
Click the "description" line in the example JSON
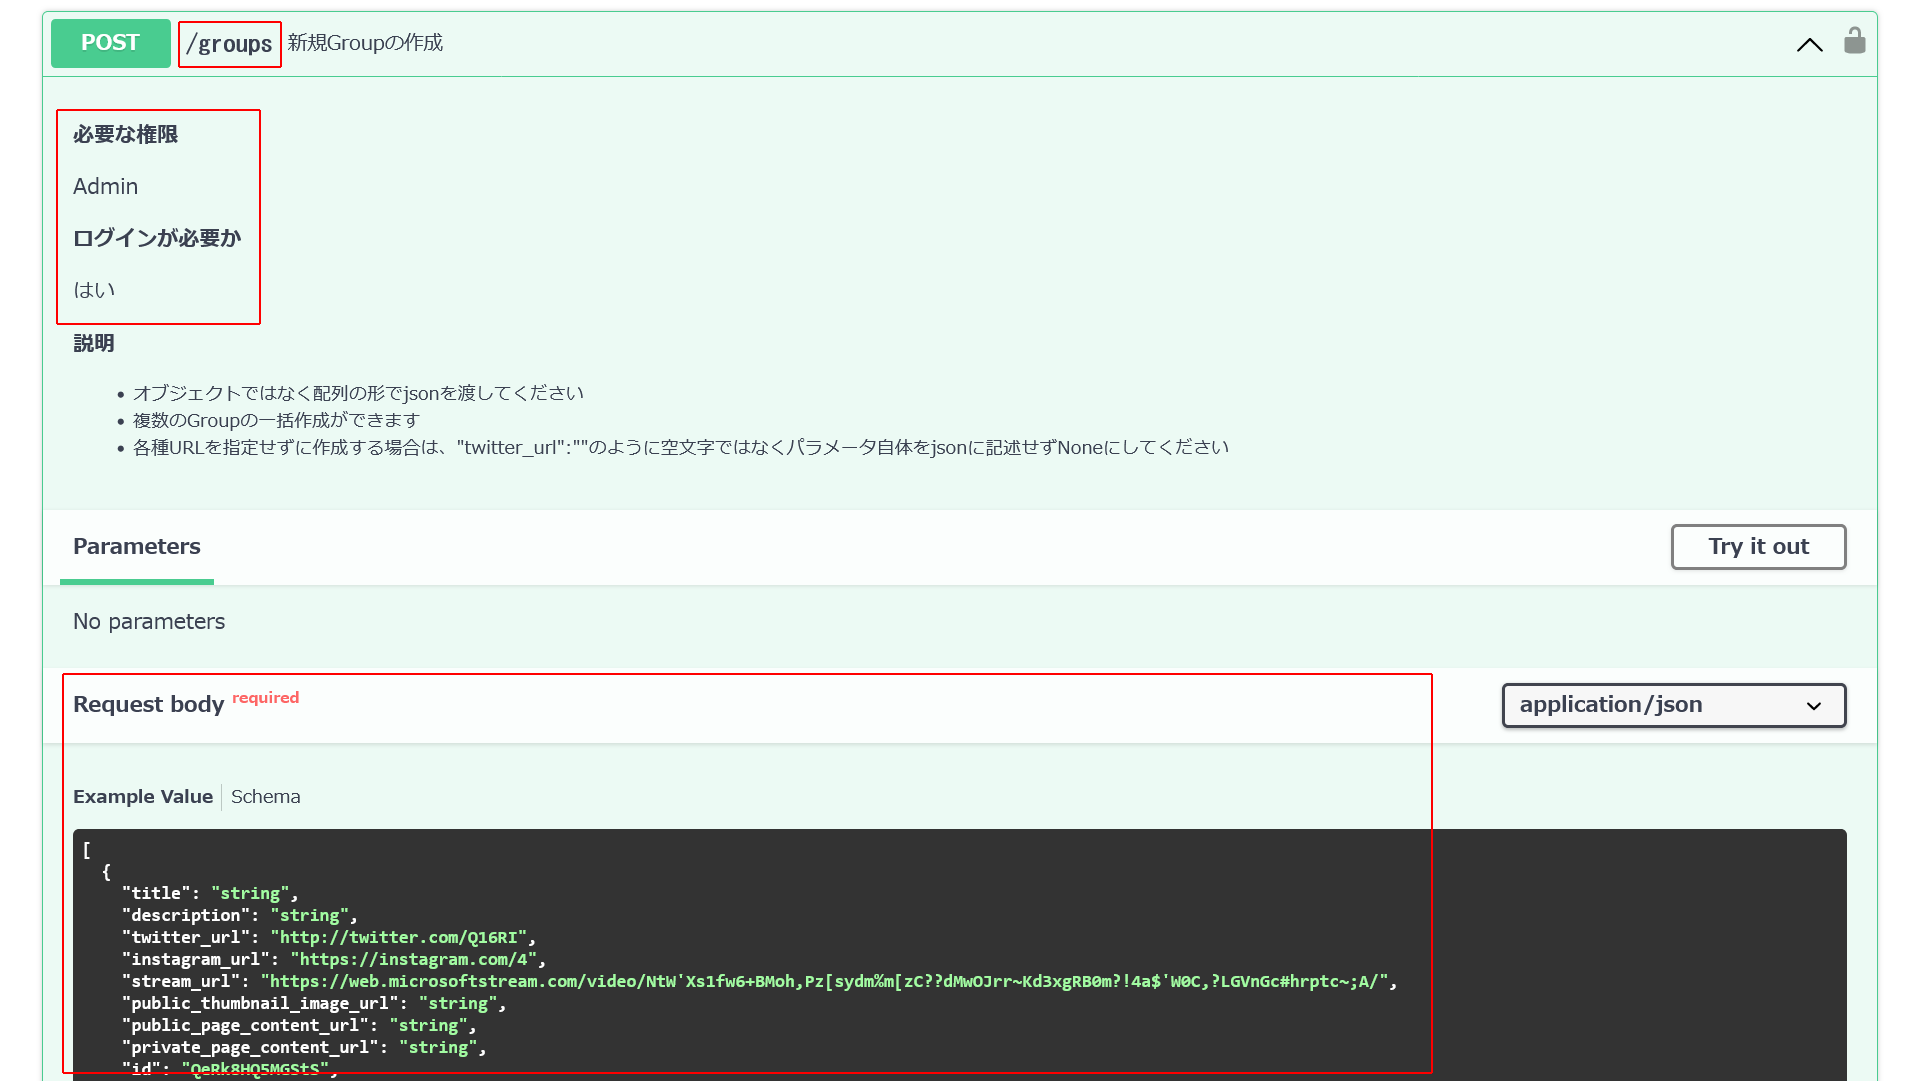click(240, 915)
